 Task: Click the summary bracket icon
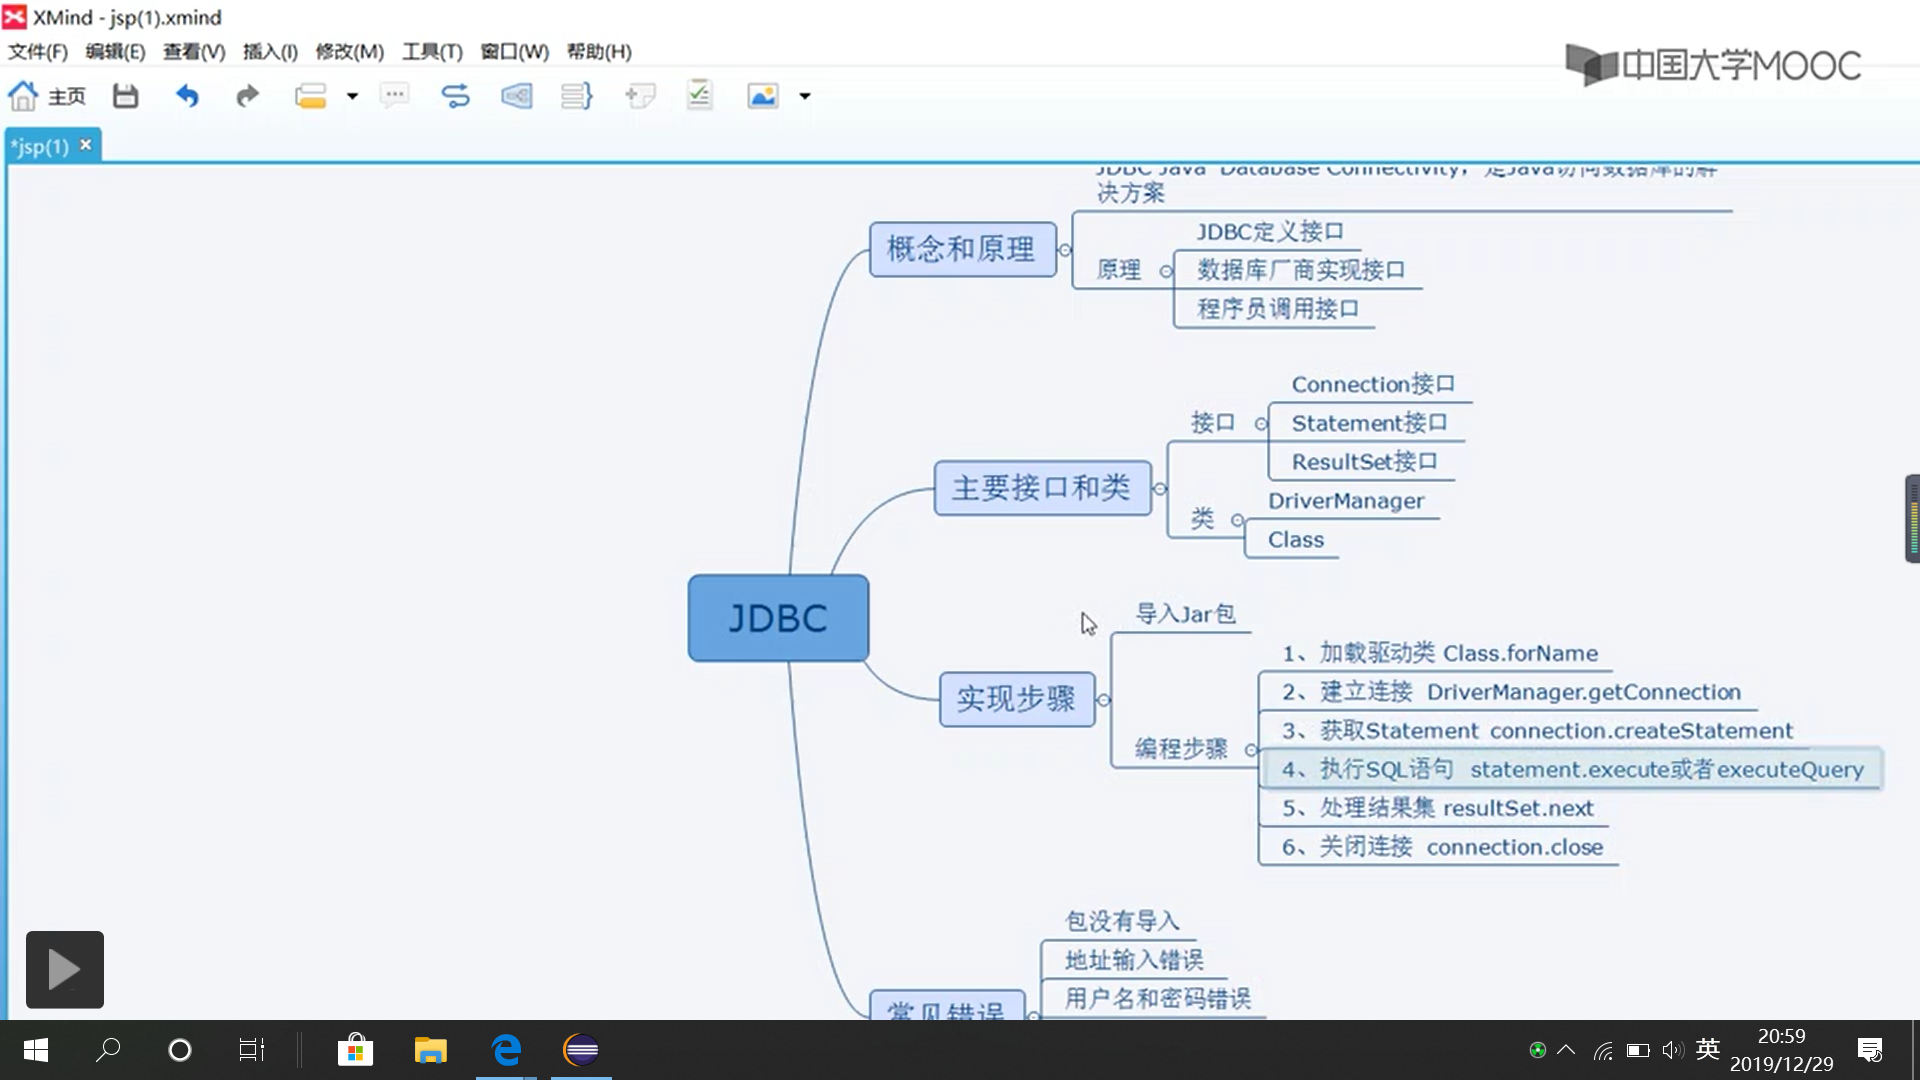pyautogui.click(x=577, y=96)
